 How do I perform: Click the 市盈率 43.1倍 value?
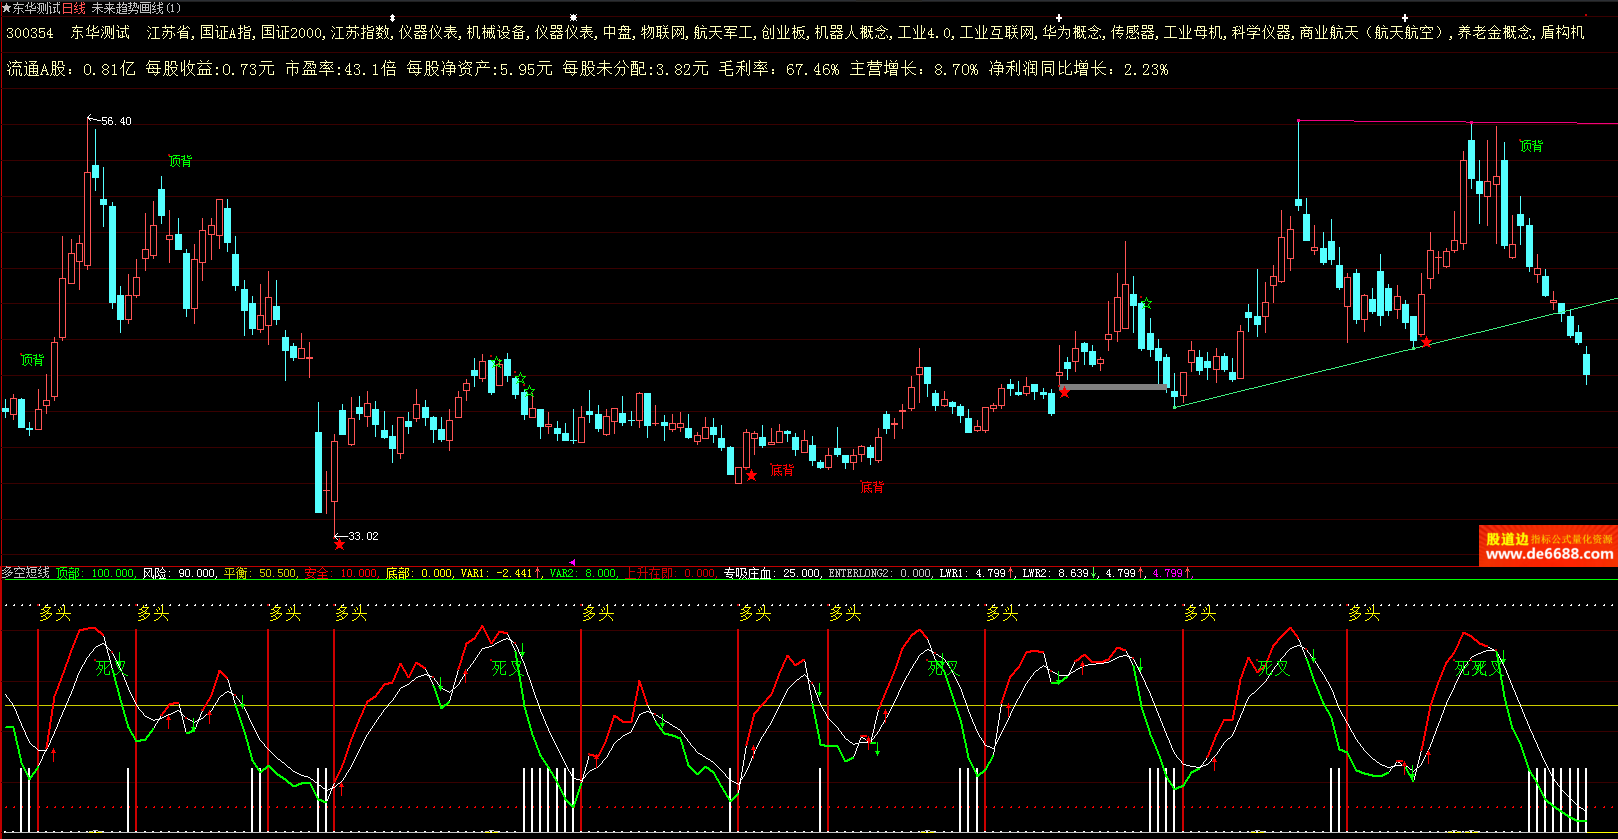coord(340,69)
